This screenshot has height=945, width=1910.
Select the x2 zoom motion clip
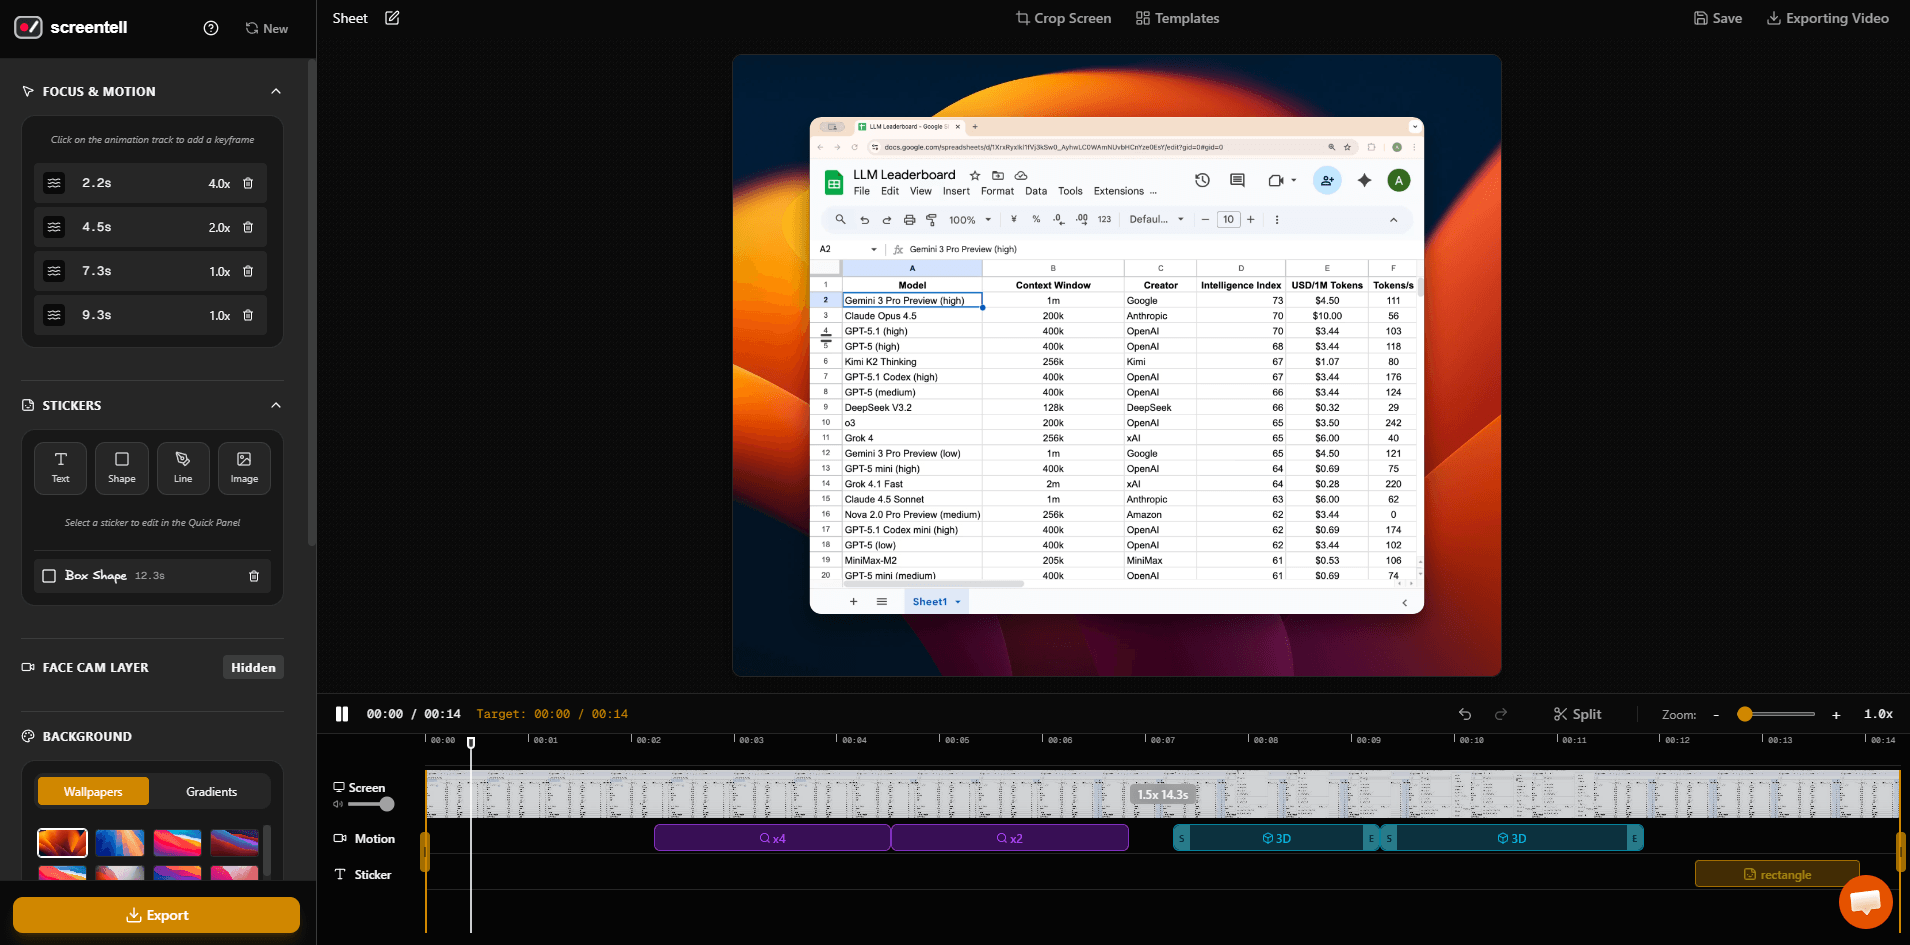click(1010, 838)
